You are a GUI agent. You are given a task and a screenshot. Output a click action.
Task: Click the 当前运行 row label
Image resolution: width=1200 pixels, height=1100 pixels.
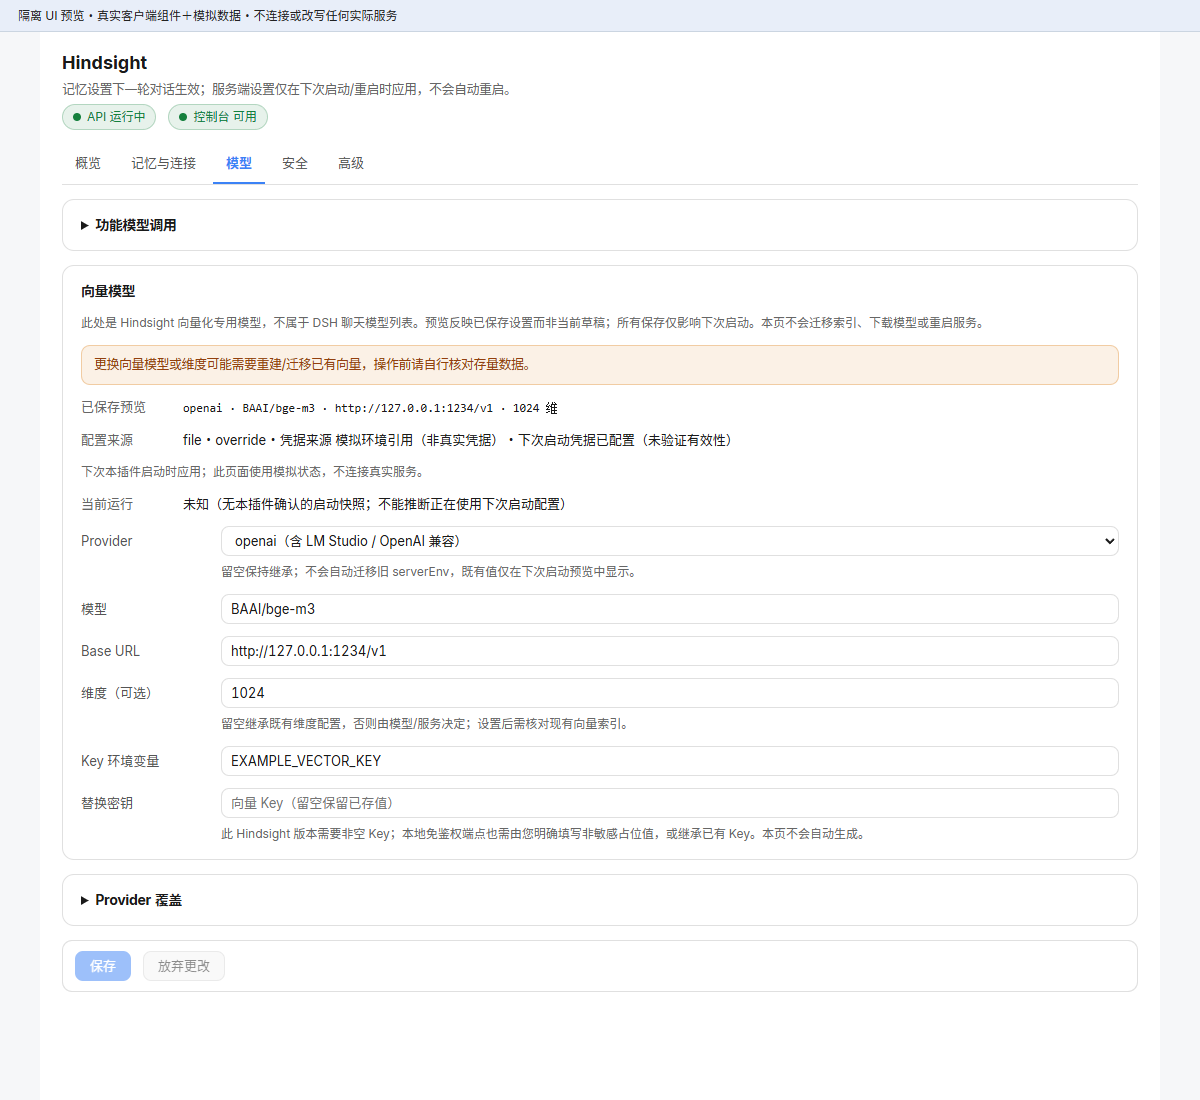(x=107, y=504)
